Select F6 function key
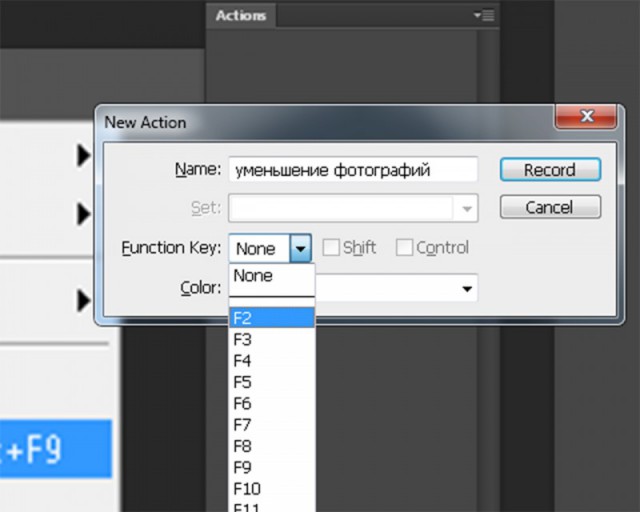Viewport: 640px width, 512px height. tap(272, 403)
